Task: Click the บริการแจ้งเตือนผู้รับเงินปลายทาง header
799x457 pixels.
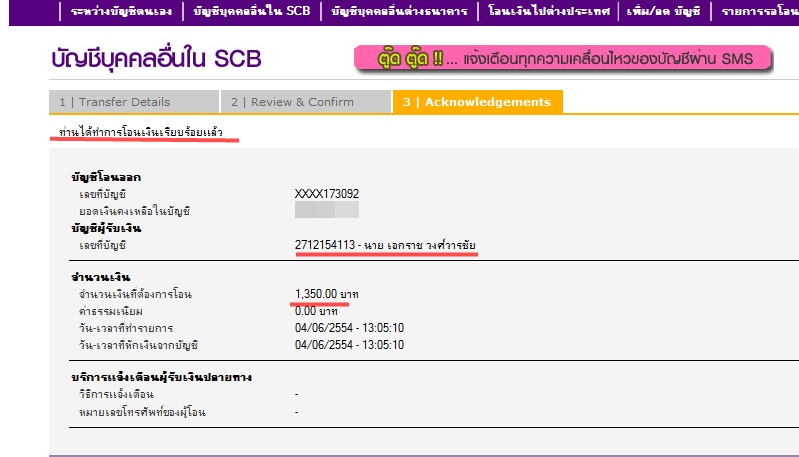Action: (162, 377)
